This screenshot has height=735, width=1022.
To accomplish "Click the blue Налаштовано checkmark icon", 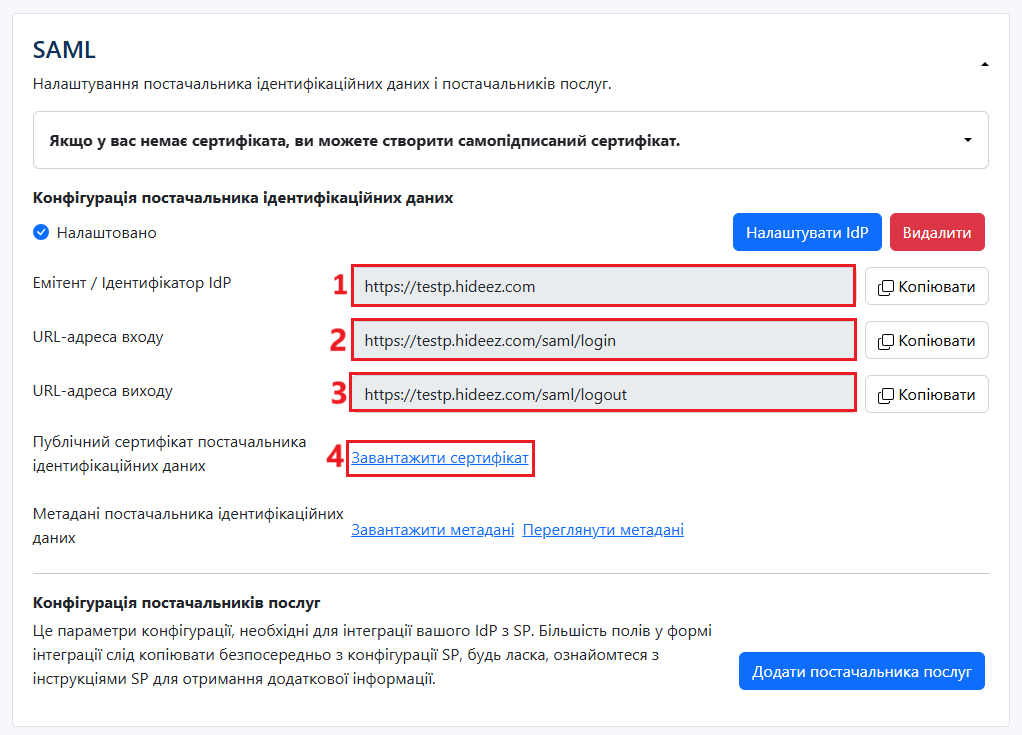I will 41,233.
